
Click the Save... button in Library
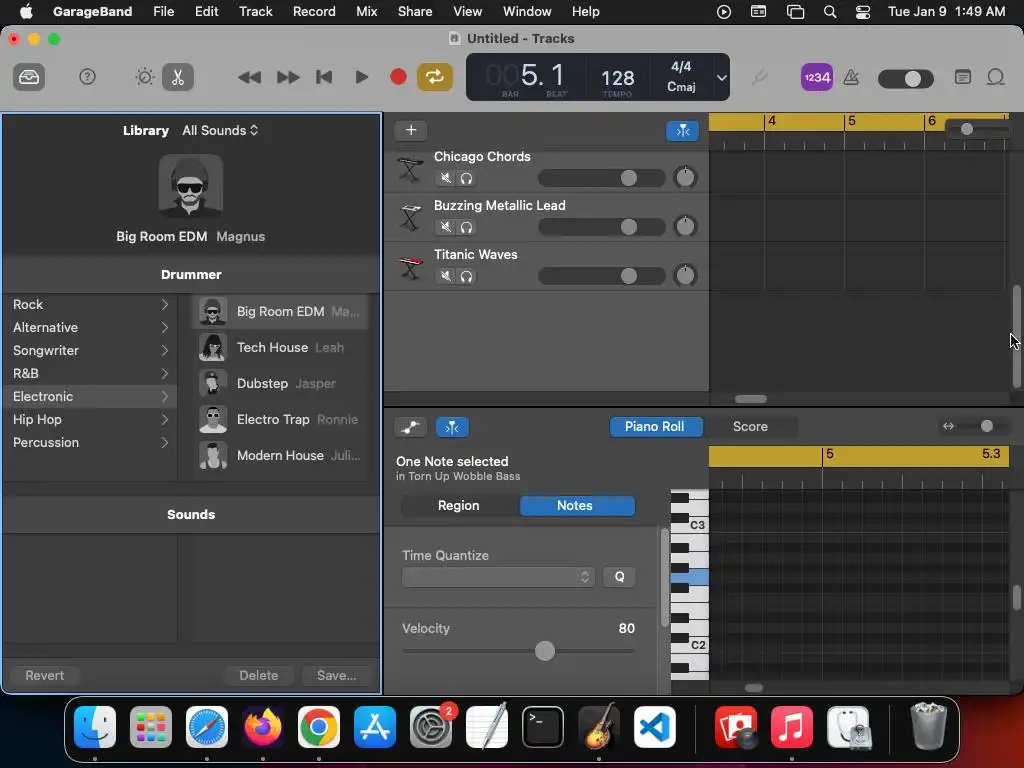click(336, 675)
